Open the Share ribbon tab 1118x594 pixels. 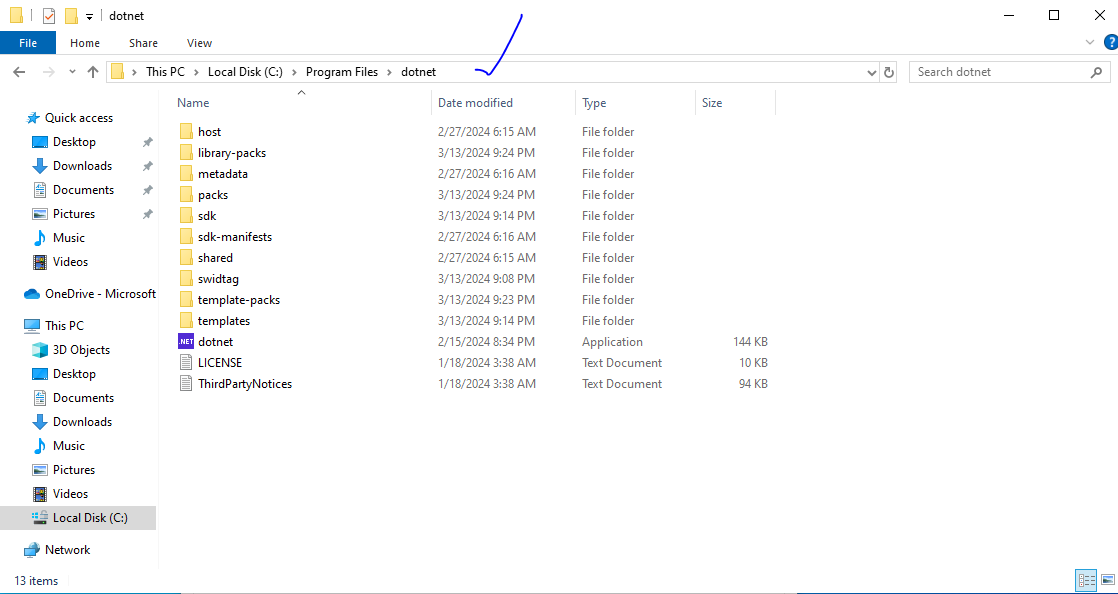click(143, 43)
